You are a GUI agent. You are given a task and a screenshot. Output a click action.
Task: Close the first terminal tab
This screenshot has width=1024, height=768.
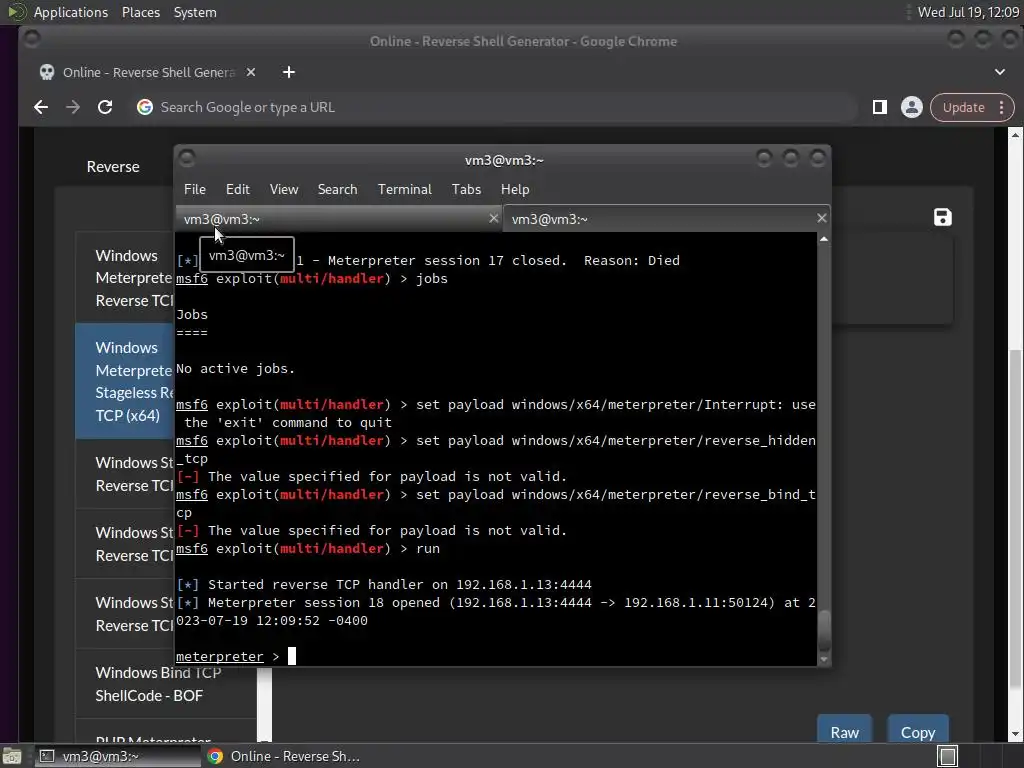point(494,218)
